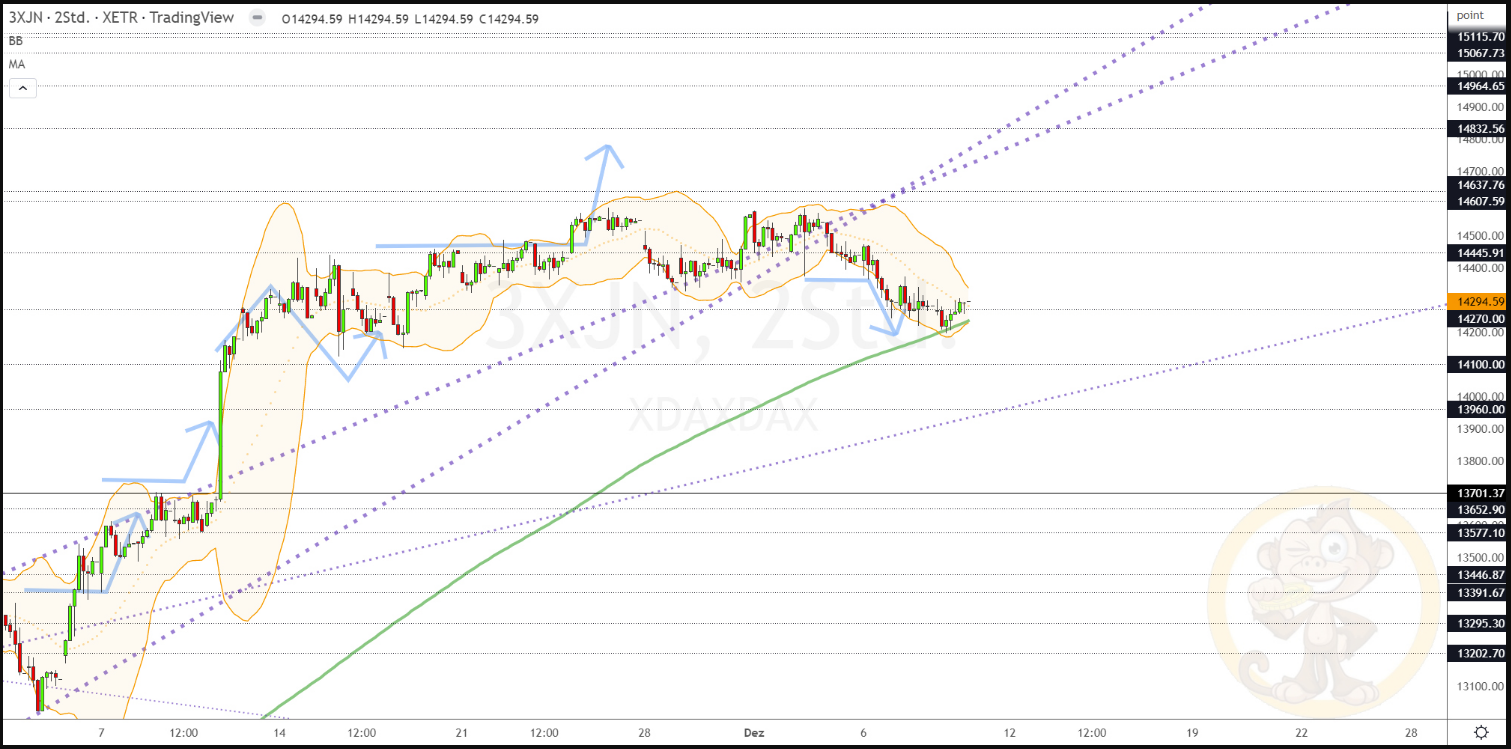Screen dimensions: 1511x749
Task: Select the MA indicator label
Action: click(x=17, y=64)
